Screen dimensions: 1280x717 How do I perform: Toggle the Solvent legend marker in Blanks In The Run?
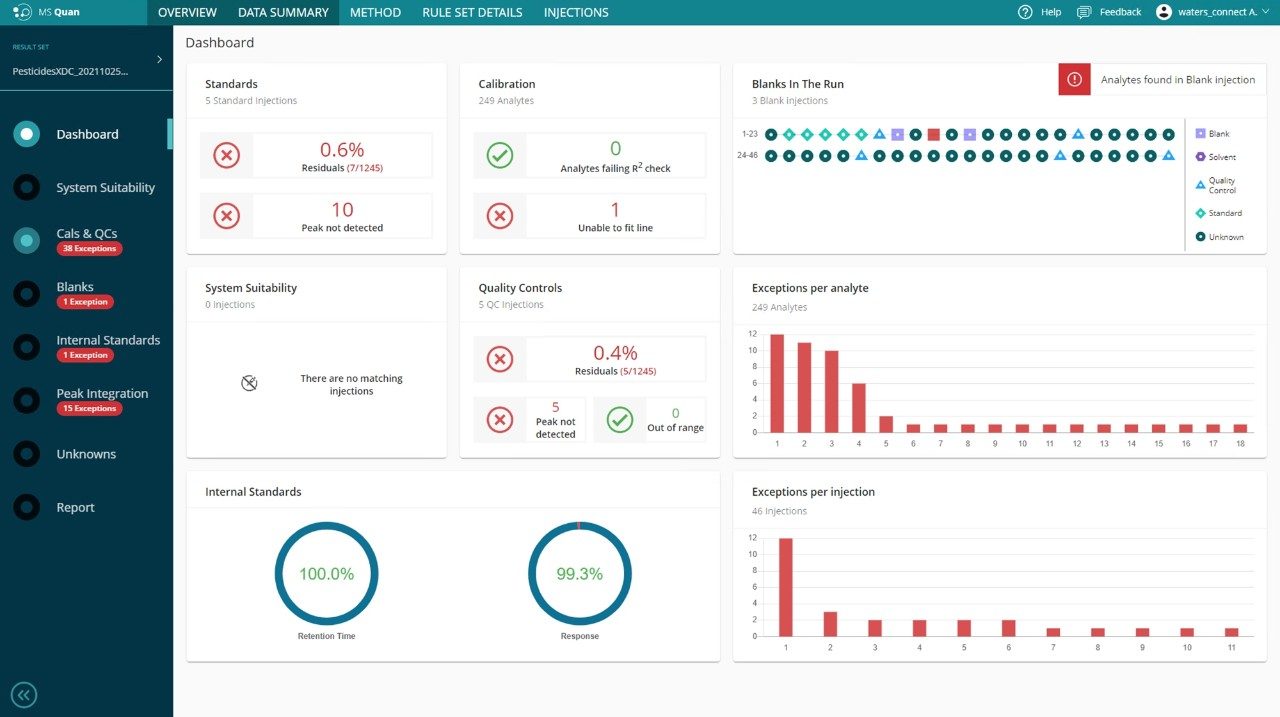point(1200,156)
